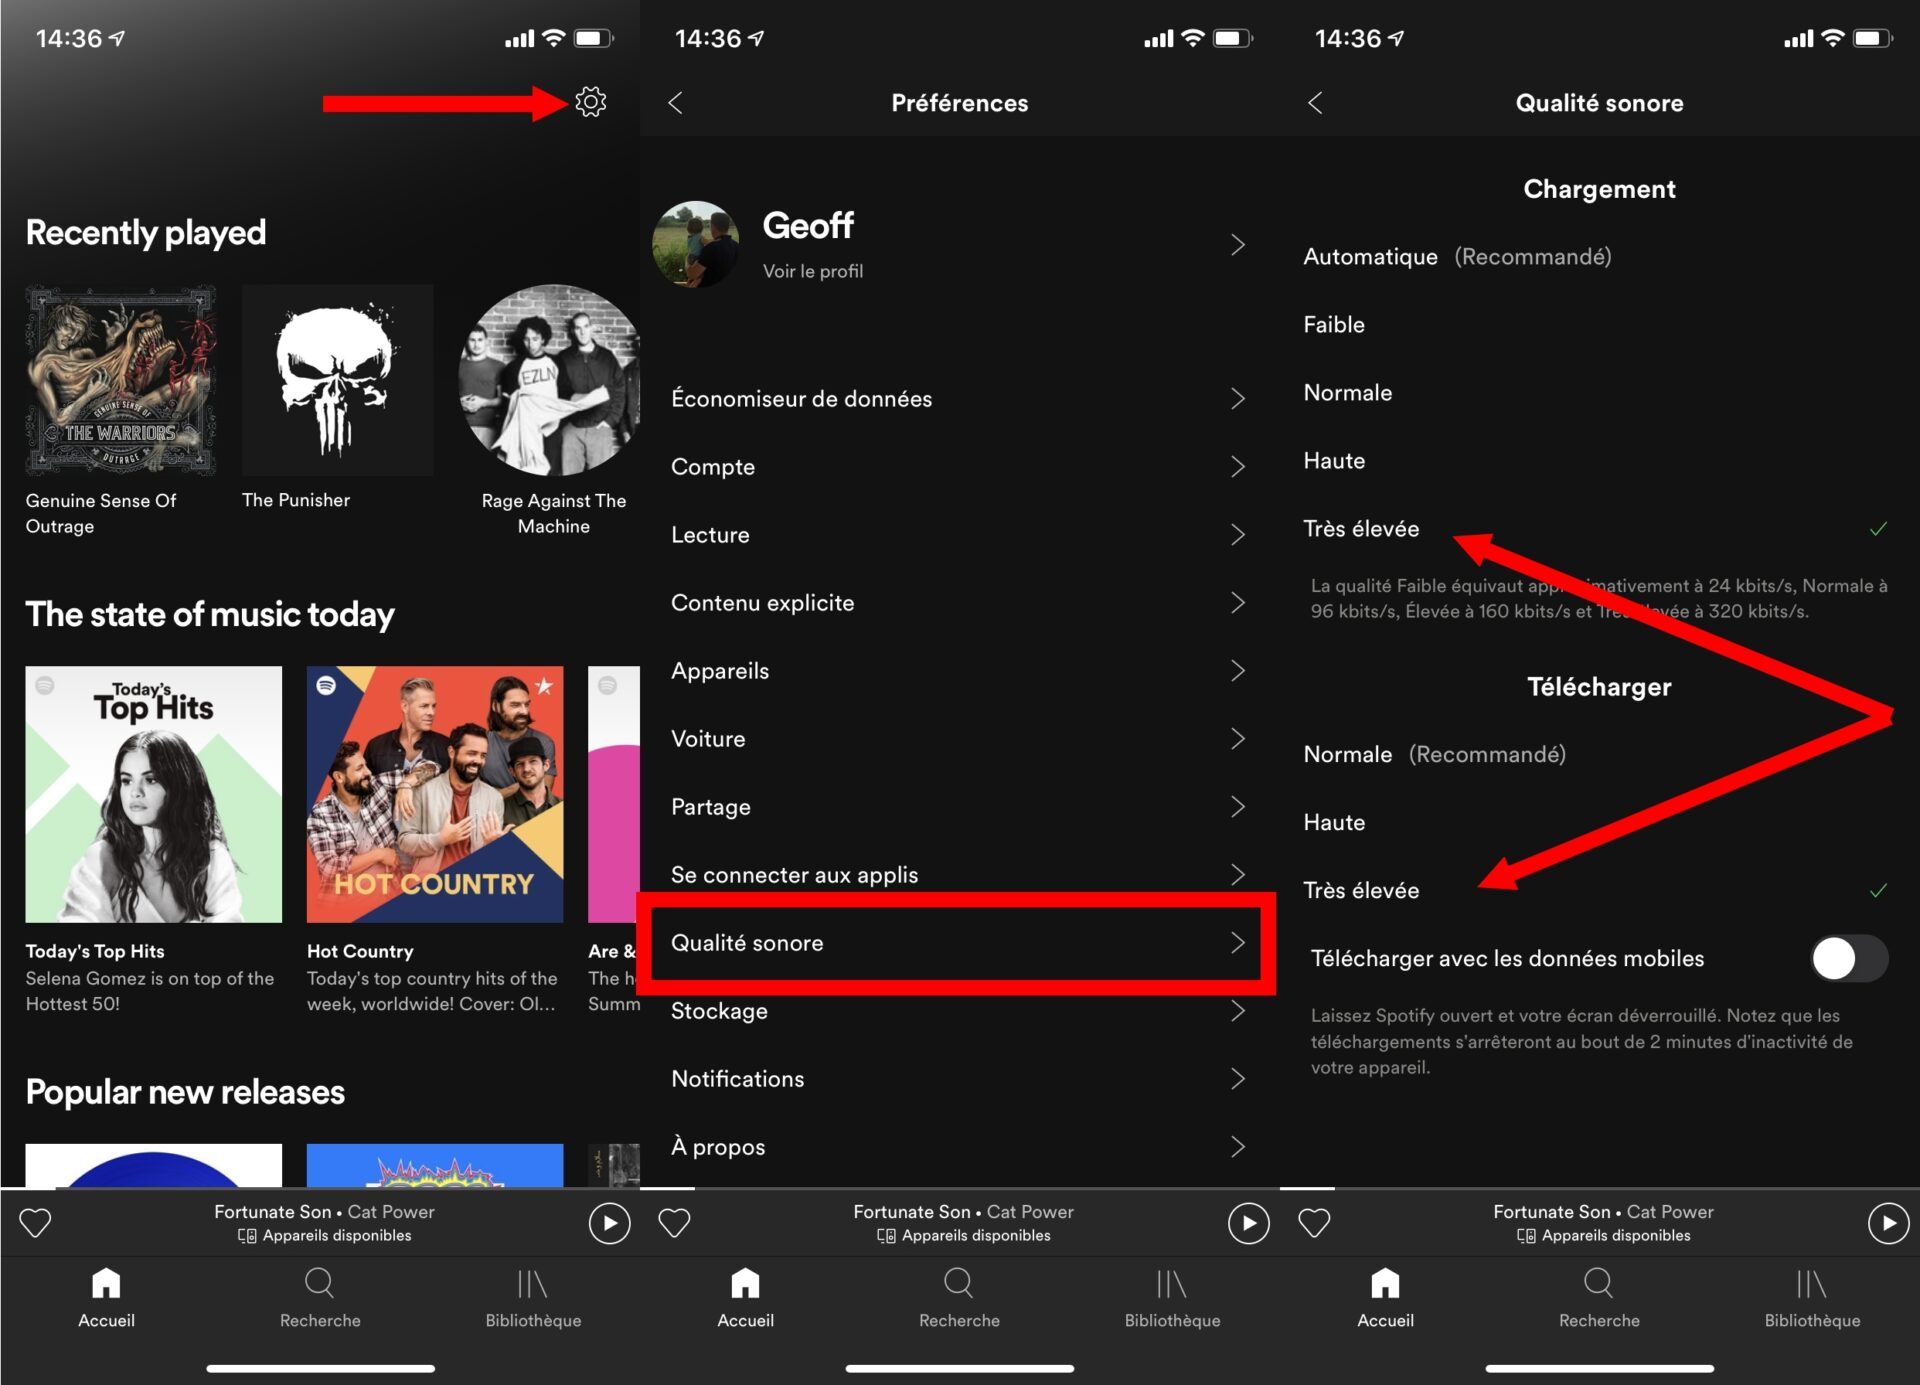Screen dimensions: 1920x1385
Task: Tap the Hot Country playlist title
Action: click(x=360, y=951)
